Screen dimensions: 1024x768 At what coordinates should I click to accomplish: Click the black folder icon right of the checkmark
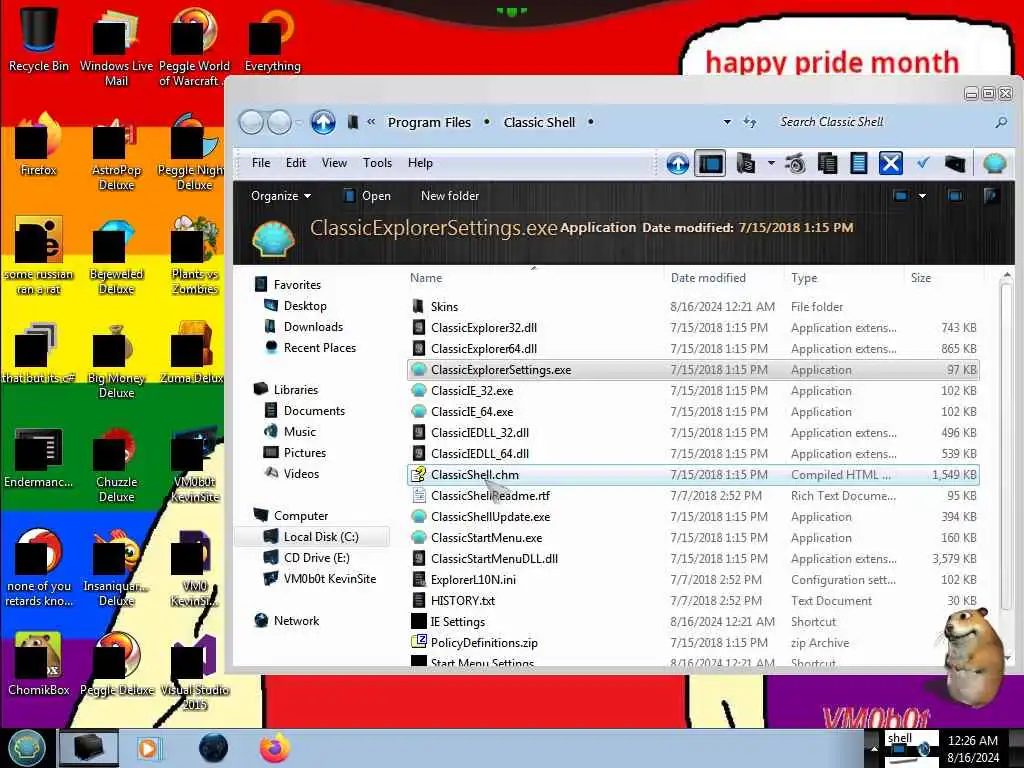955,163
